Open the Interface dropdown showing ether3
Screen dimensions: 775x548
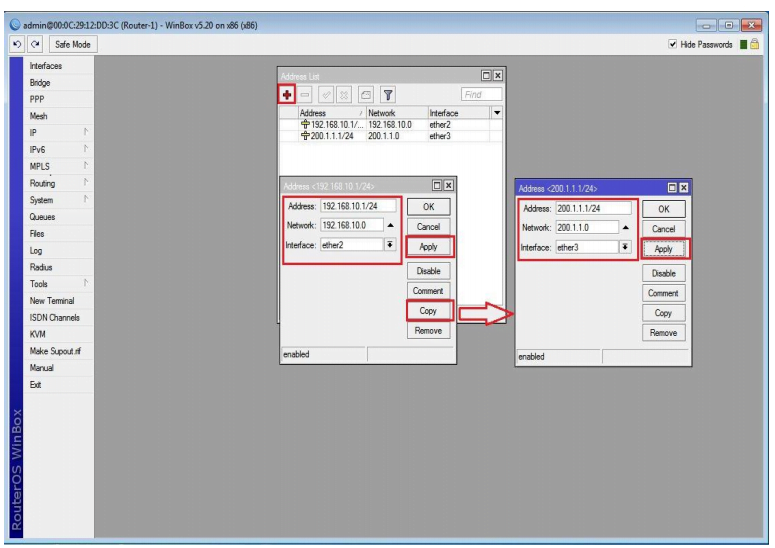625,248
